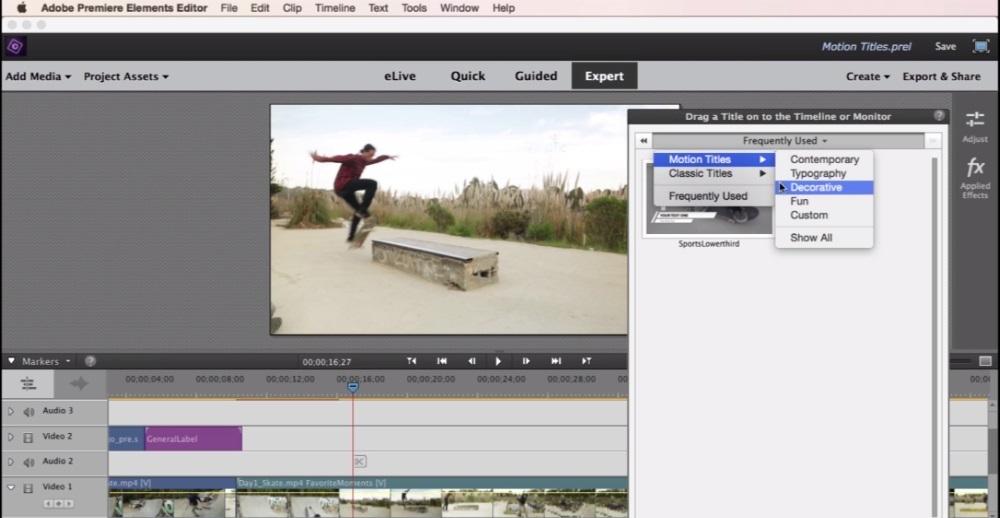Click the Premiere Elements home logo icon

click(x=15, y=47)
